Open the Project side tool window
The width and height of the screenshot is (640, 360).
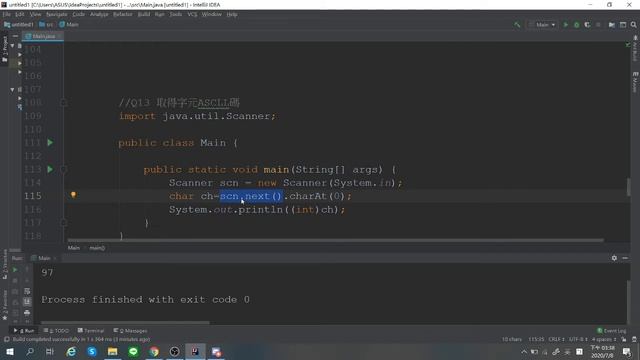coord(4,49)
